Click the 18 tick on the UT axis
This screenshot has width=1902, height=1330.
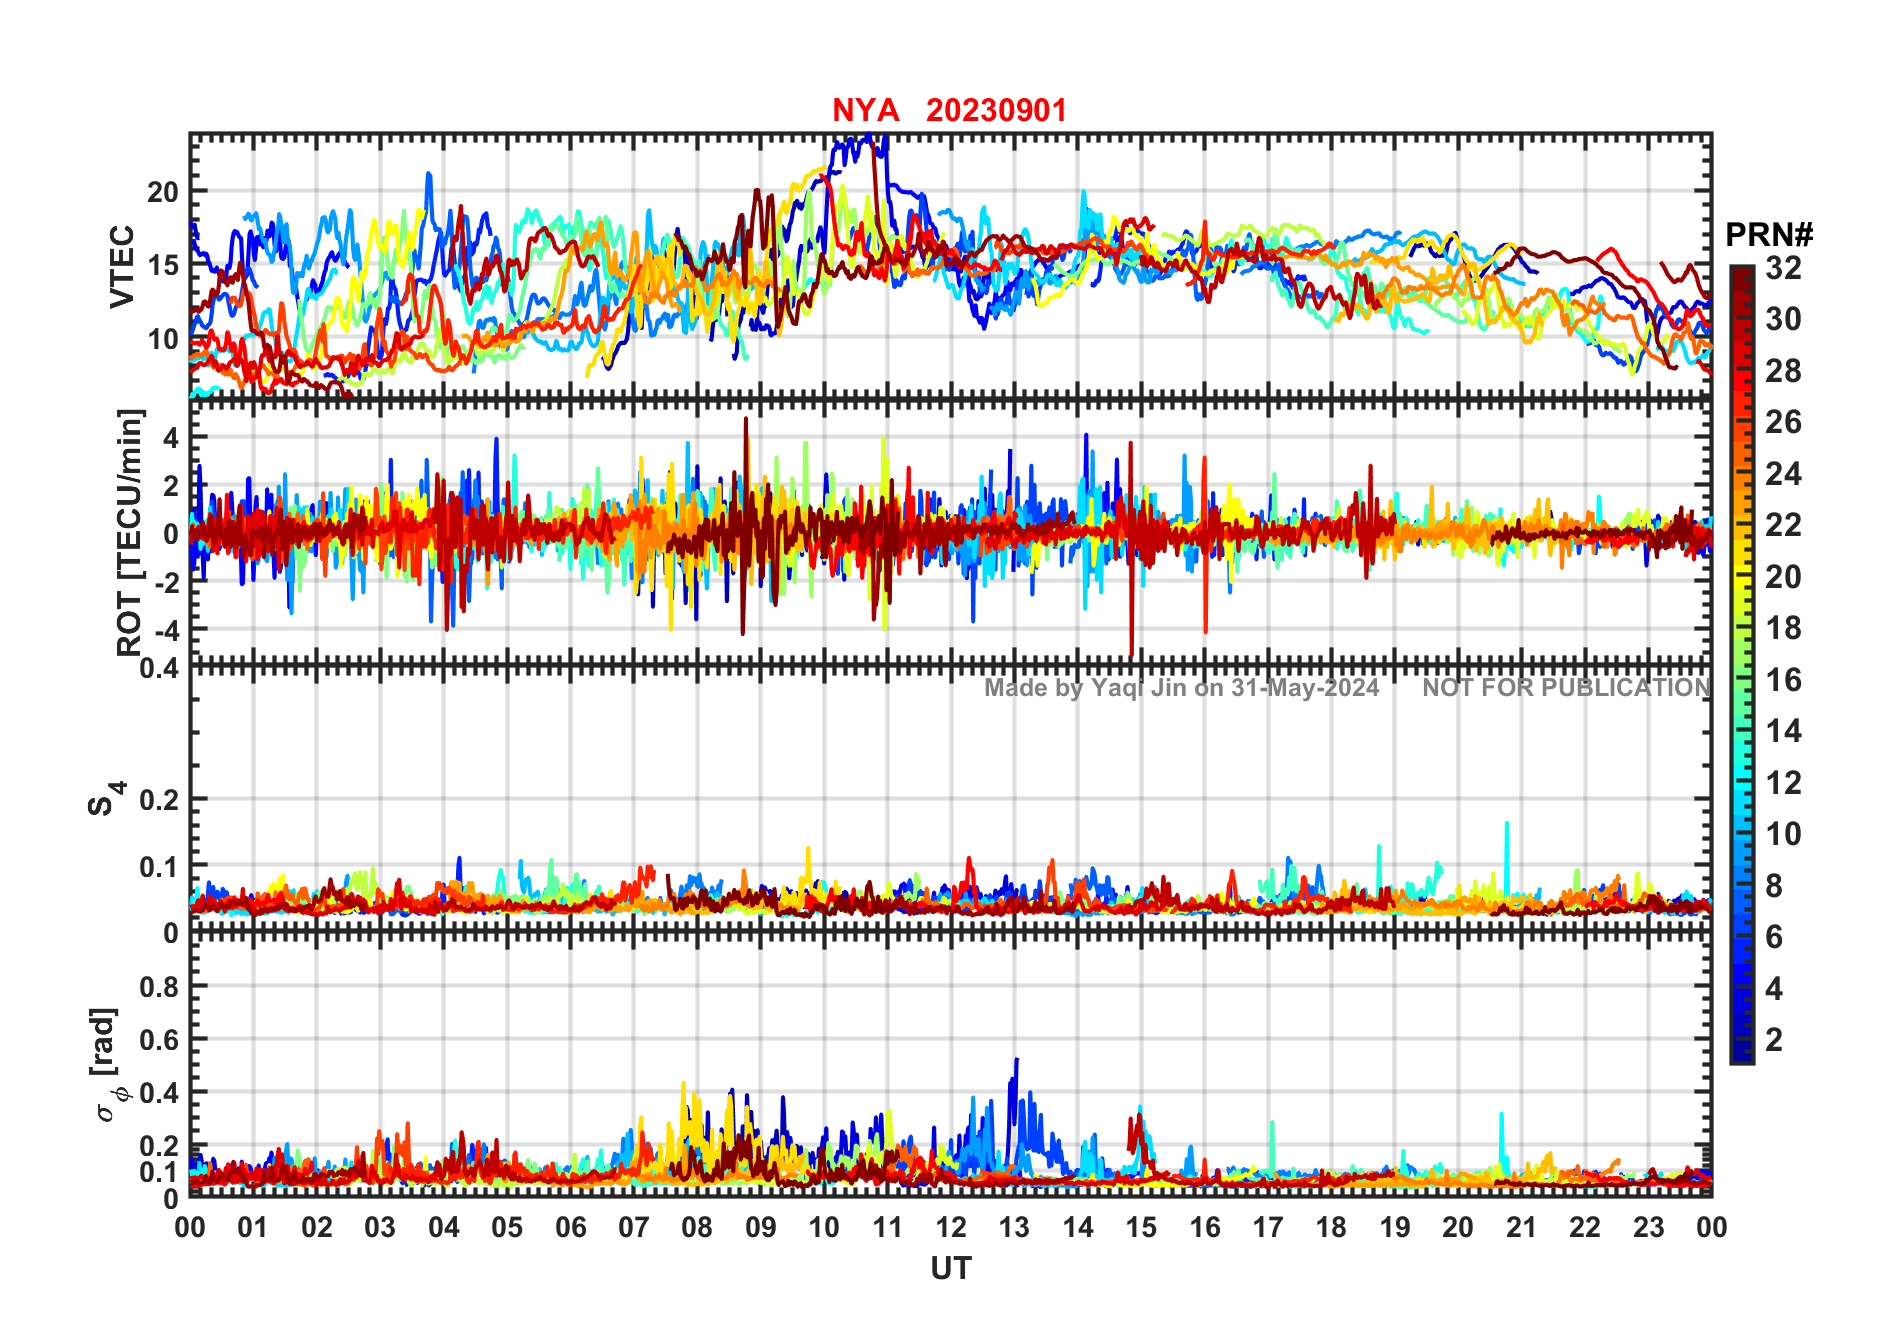click(1331, 1227)
